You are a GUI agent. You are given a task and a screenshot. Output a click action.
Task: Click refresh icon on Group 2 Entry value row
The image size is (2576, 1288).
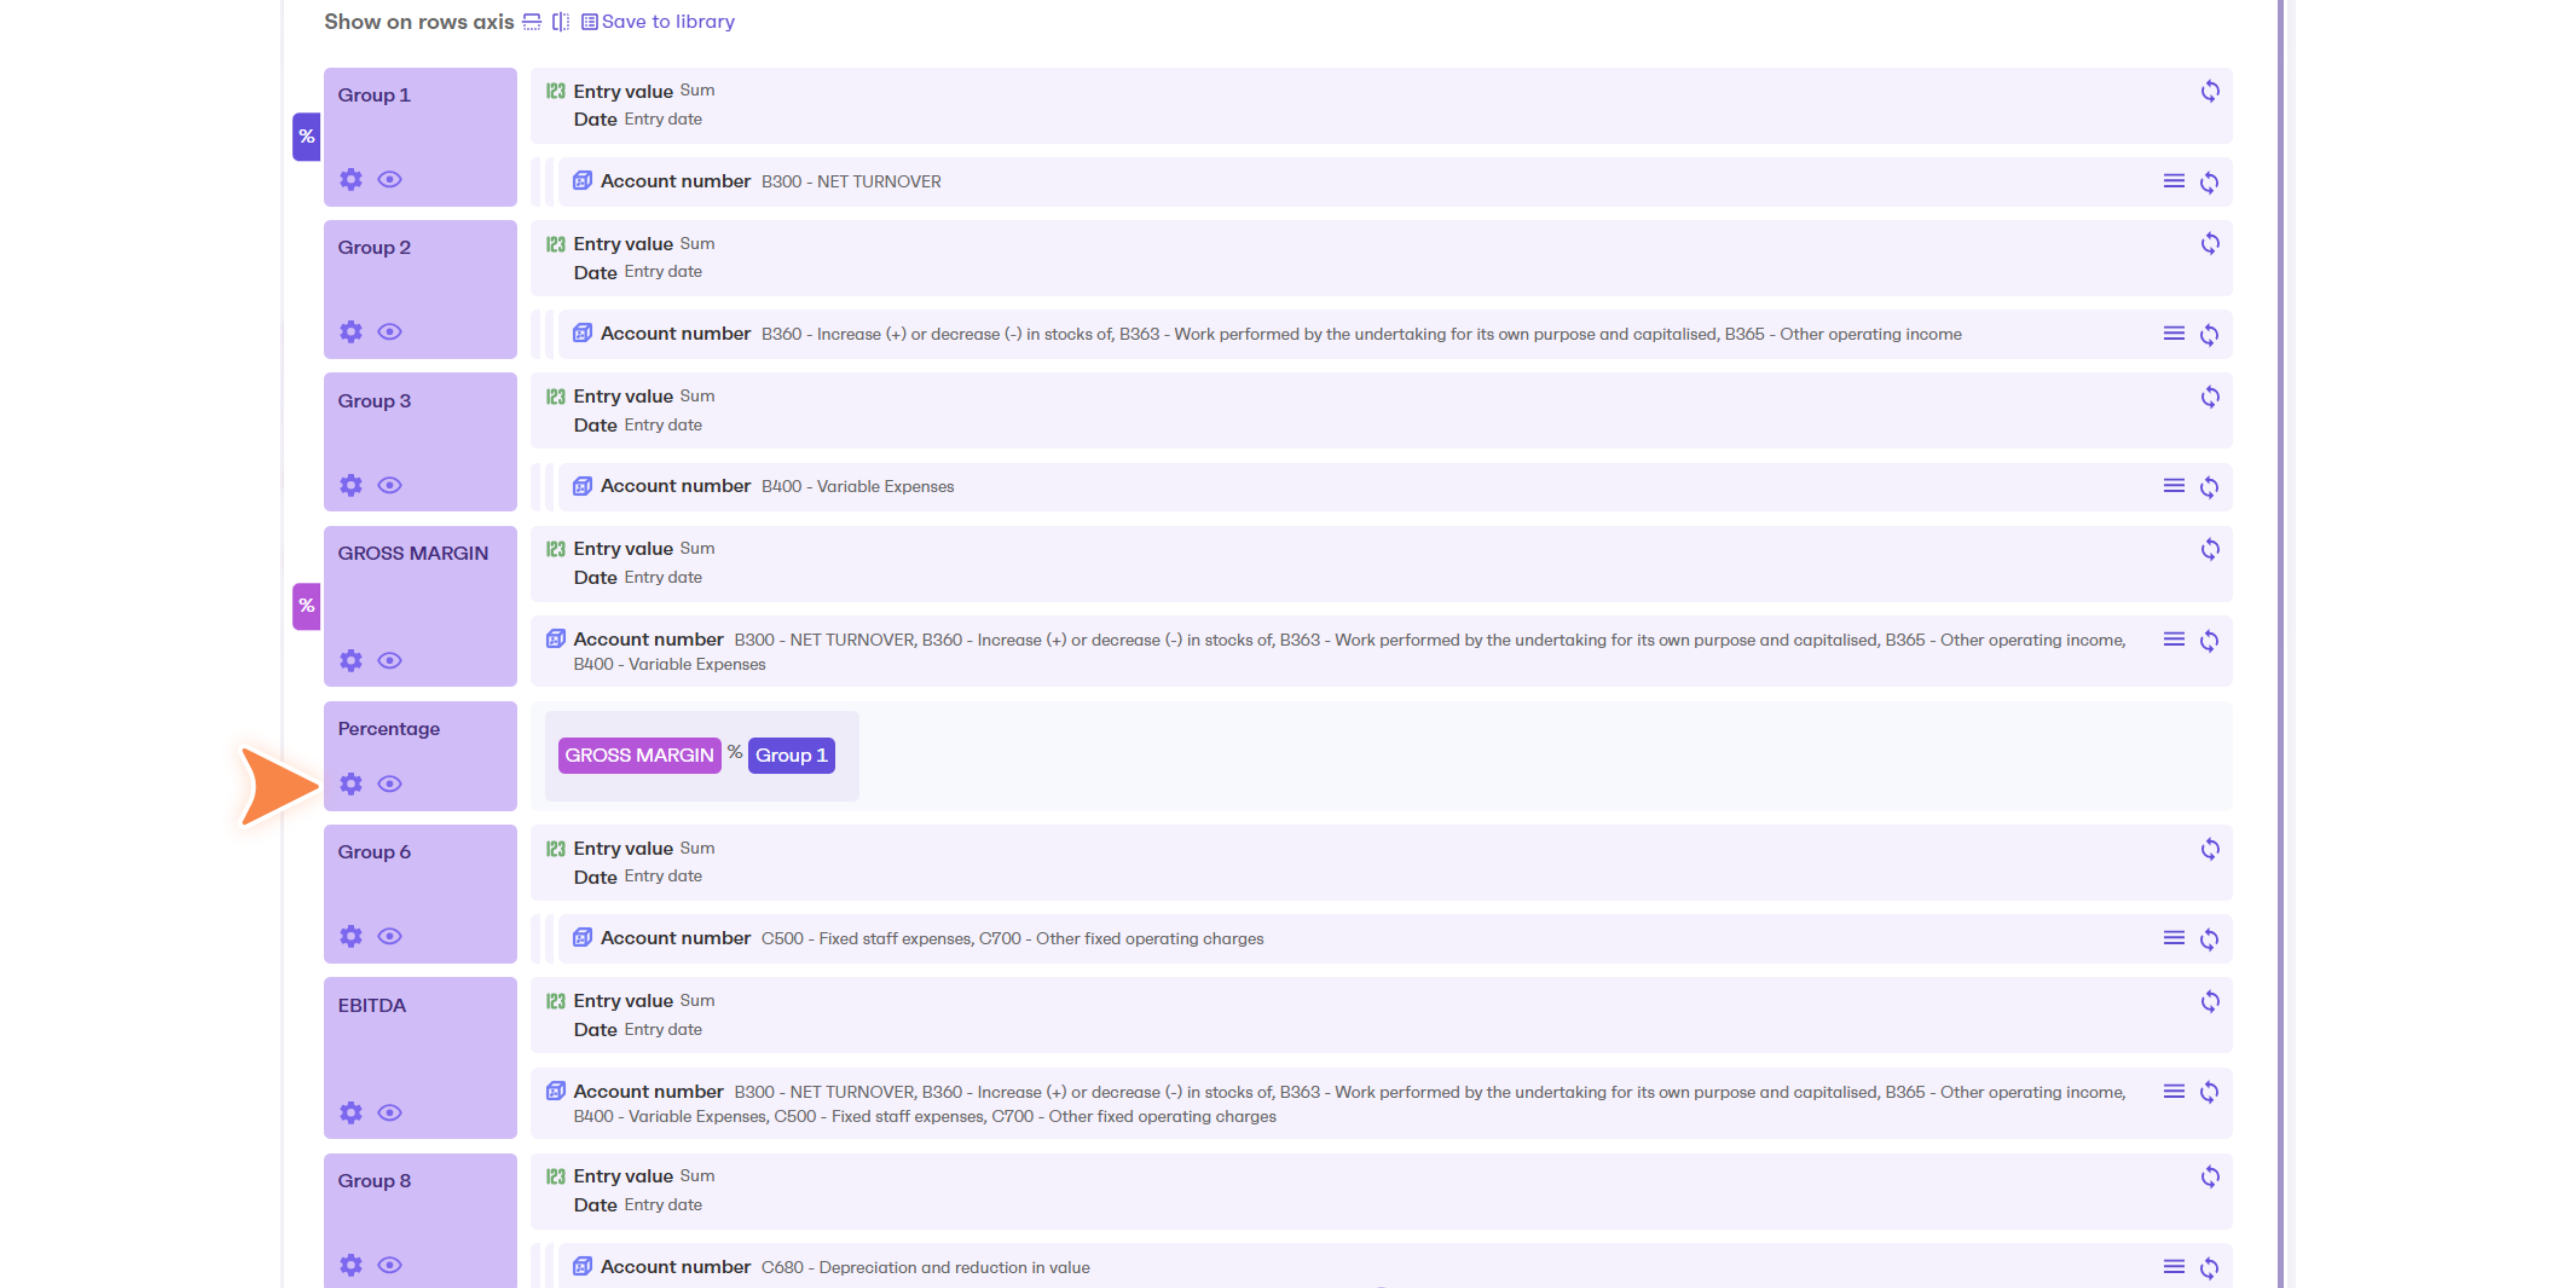(2210, 244)
